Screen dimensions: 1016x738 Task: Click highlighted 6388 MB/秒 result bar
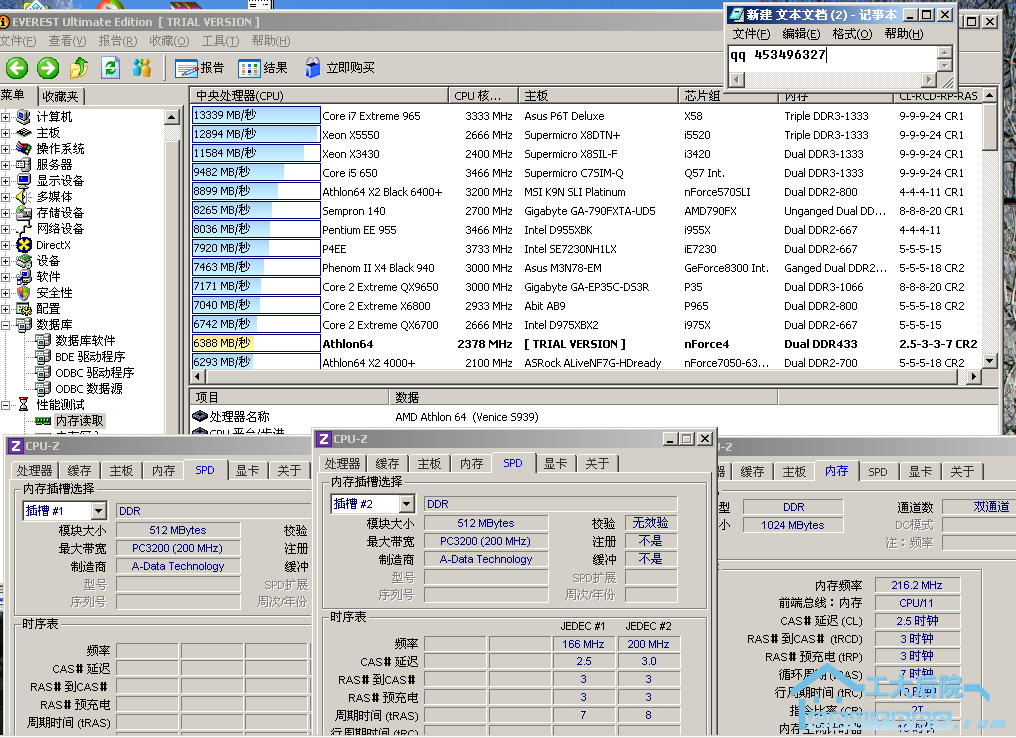[x=256, y=343]
